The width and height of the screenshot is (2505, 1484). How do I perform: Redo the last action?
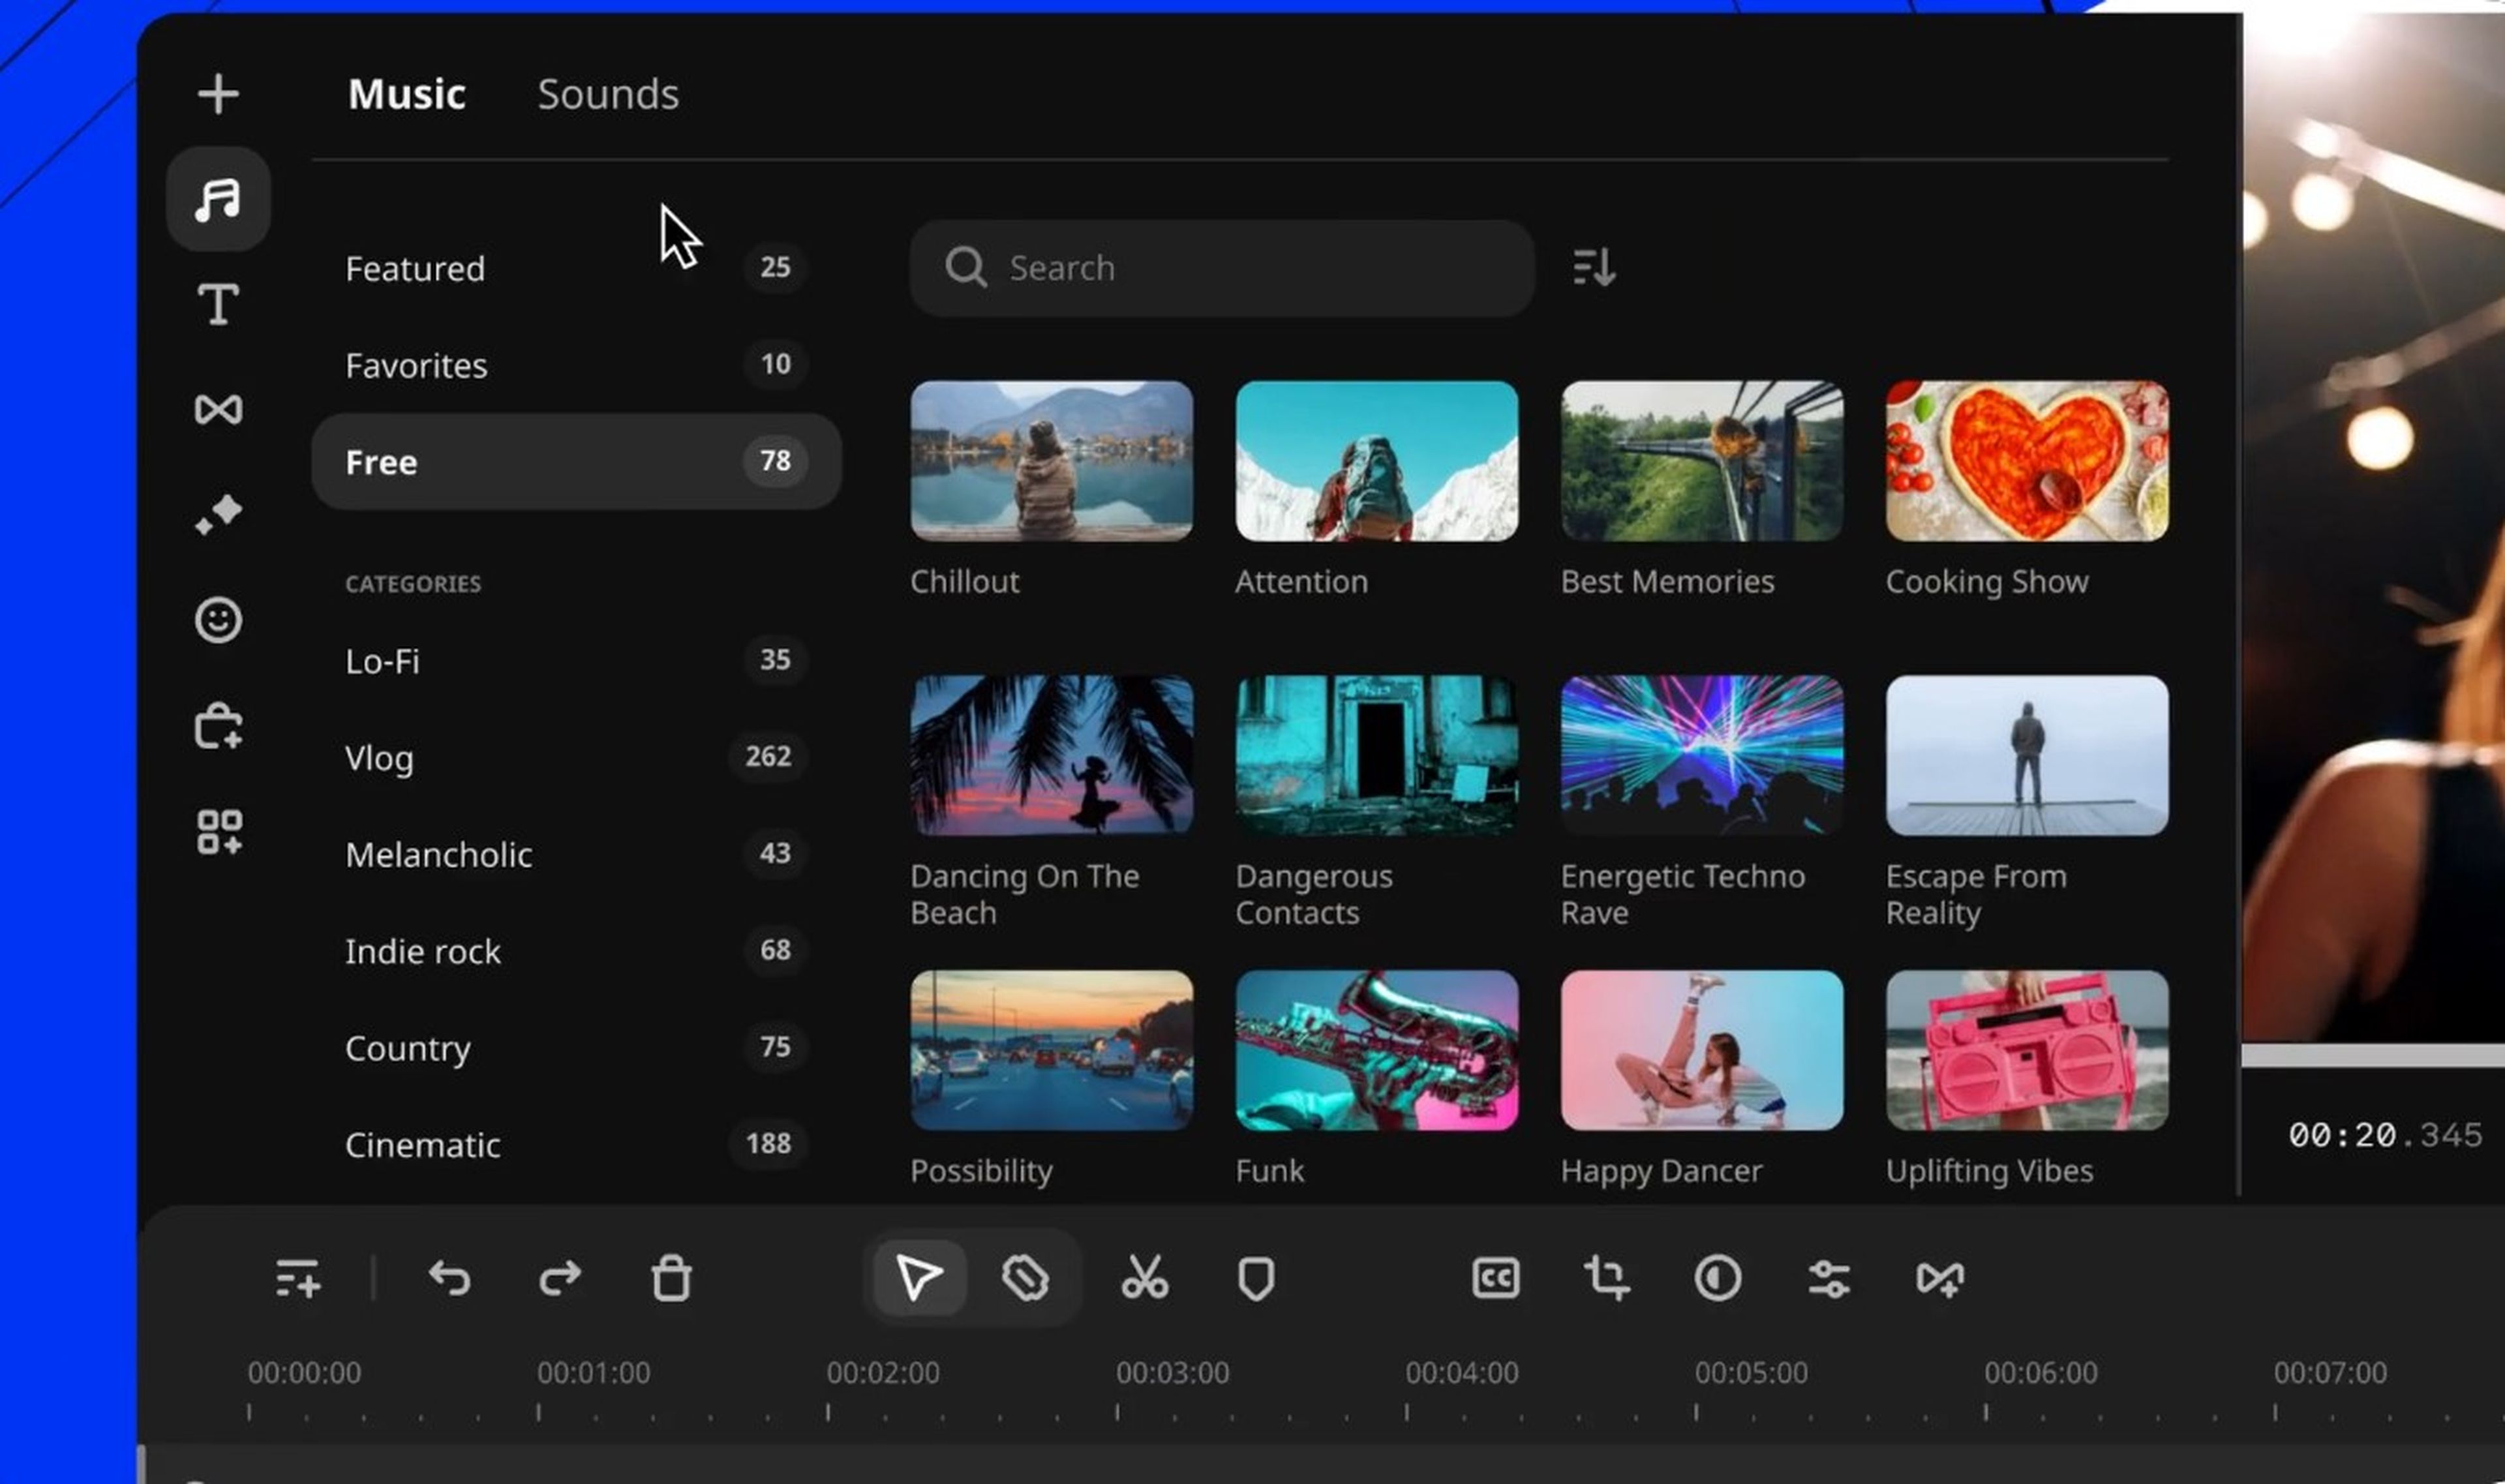pyautogui.click(x=560, y=1278)
